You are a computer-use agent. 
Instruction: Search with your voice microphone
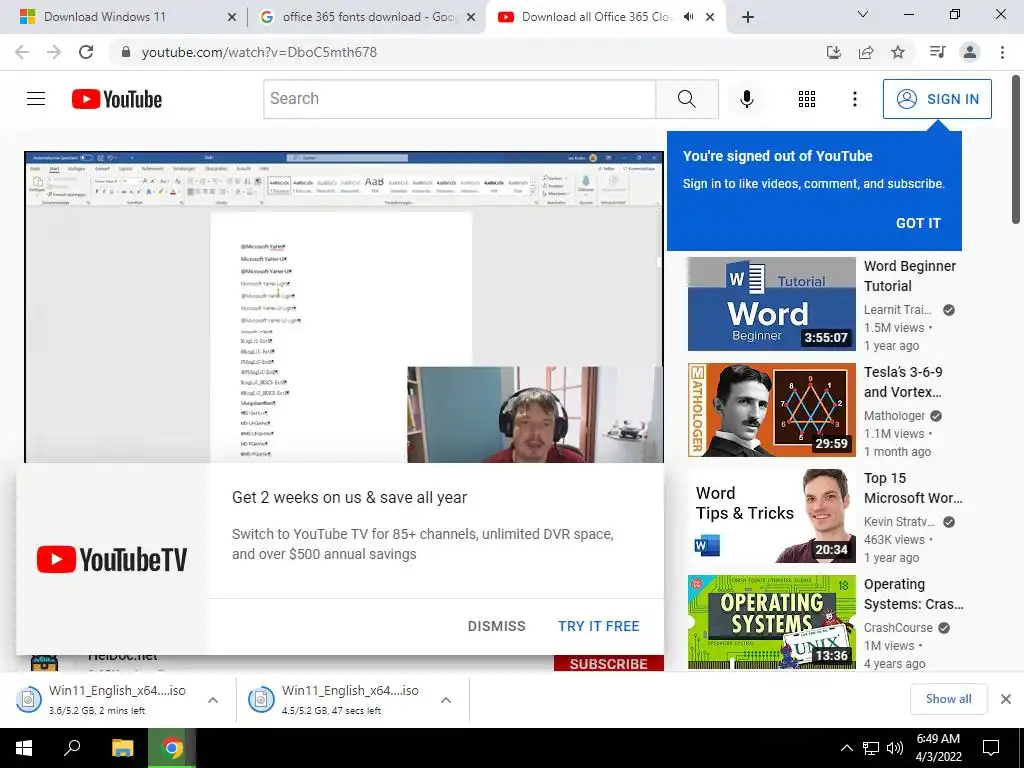746,99
